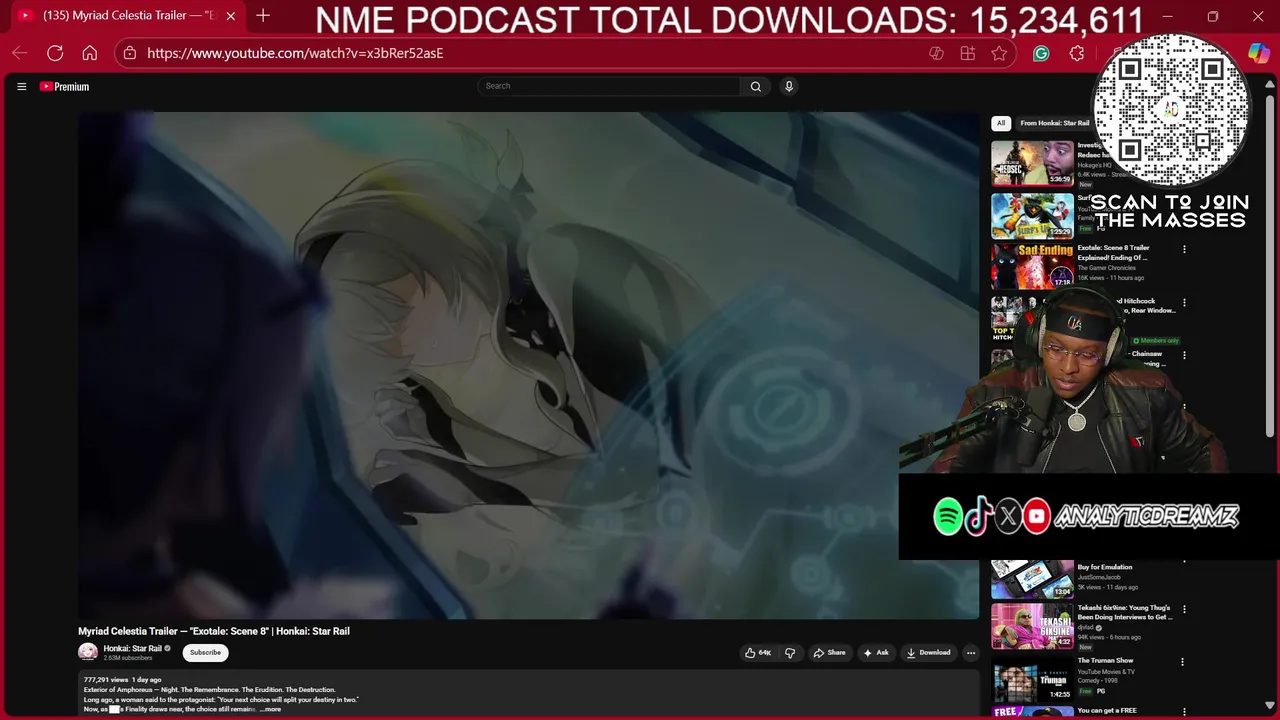The image size is (1280, 720).
Task: Open the copy-style icon beside collections in address bar
Action: [x=936, y=53]
